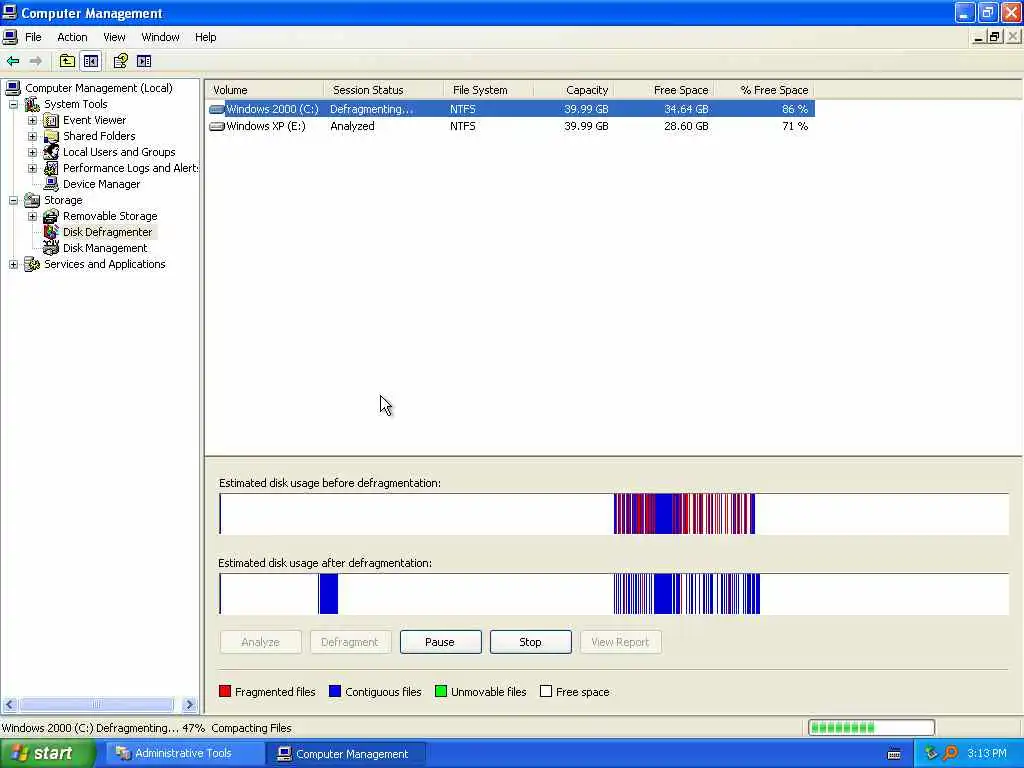Click the green defragmentation progress bar
The height and width of the screenshot is (768, 1024).
point(871,728)
